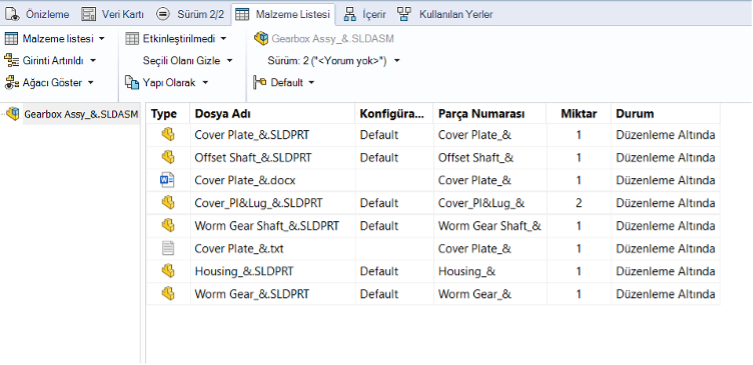The width and height of the screenshot is (753, 365).
Task: Click the Önizleme tab icon
Action: point(12,14)
